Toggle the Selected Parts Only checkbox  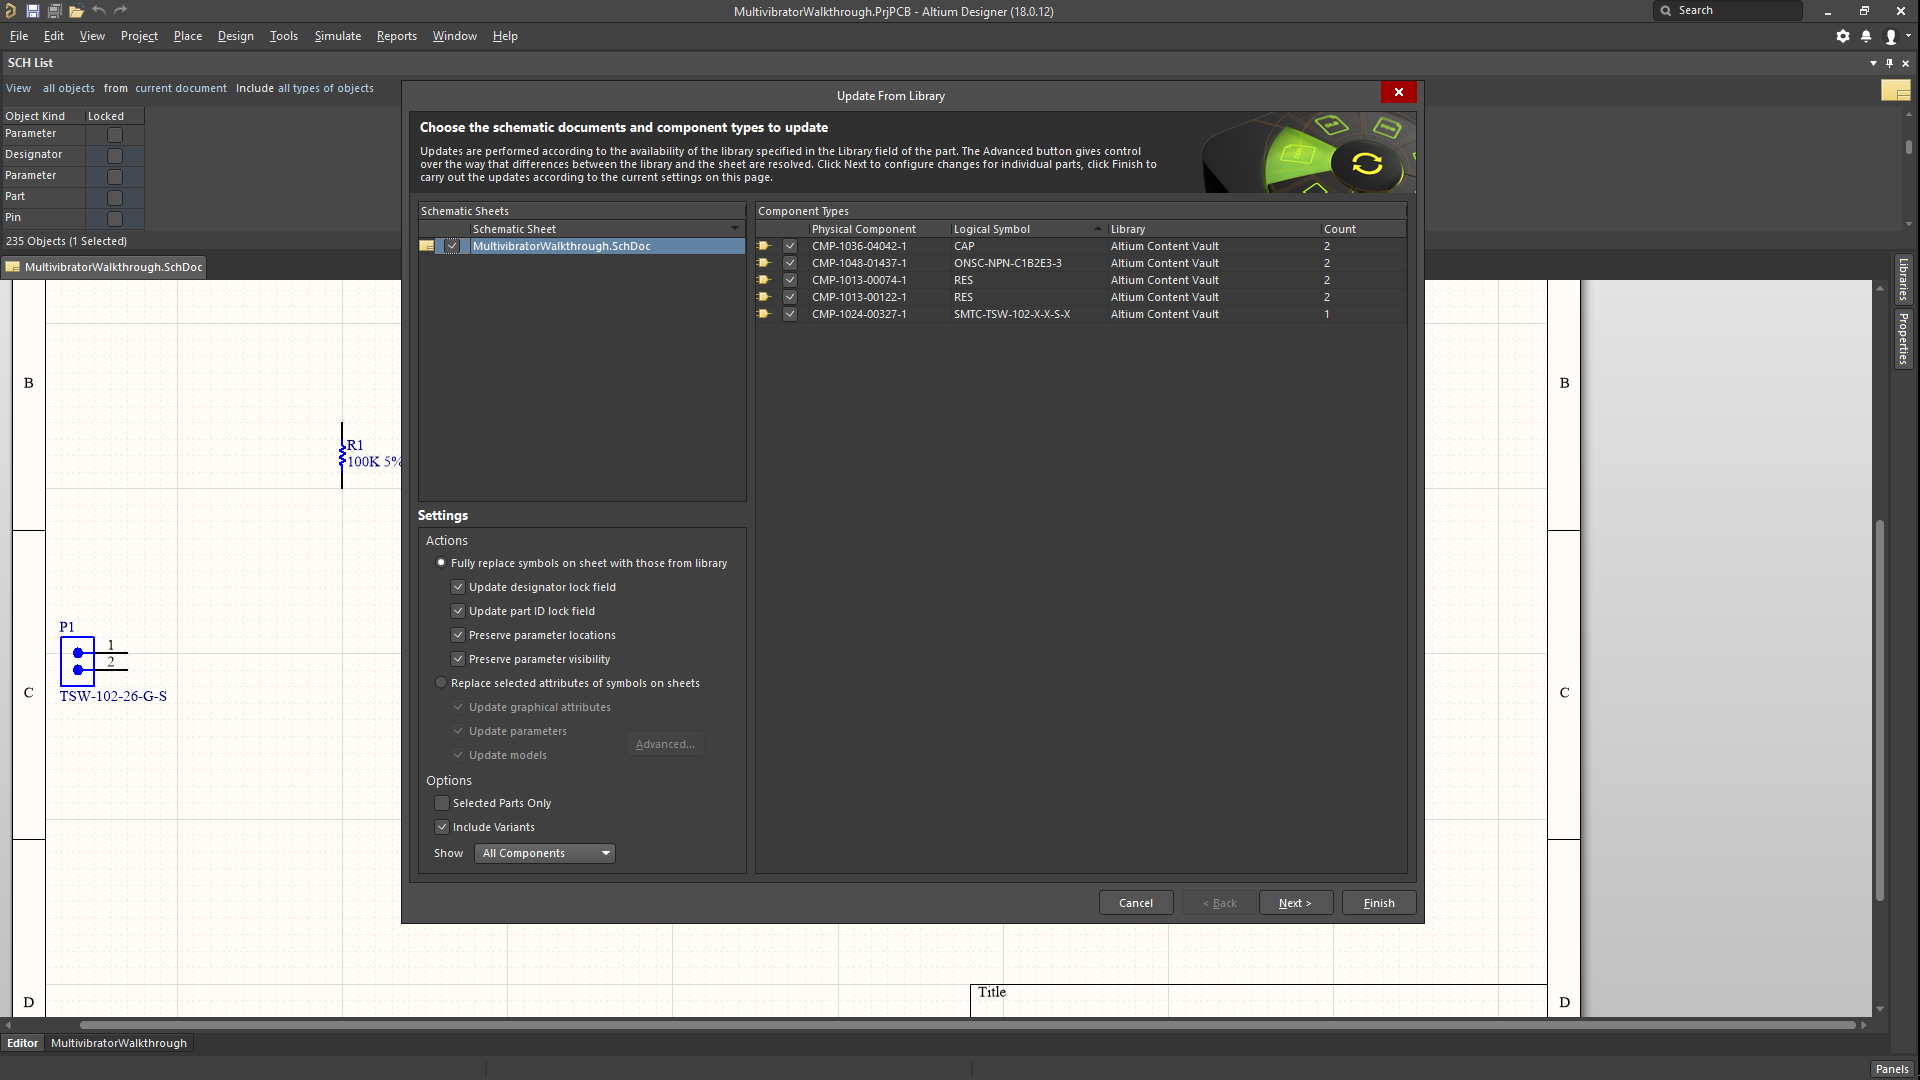tap(442, 802)
